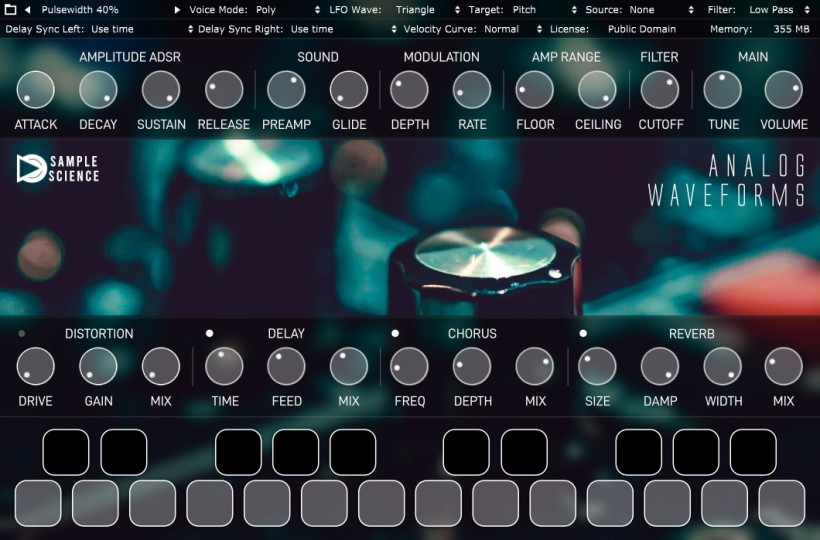Click the Pulsewidth 40% preset name
The width and height of the screenshot is (820, 540).
pos(80,9)
